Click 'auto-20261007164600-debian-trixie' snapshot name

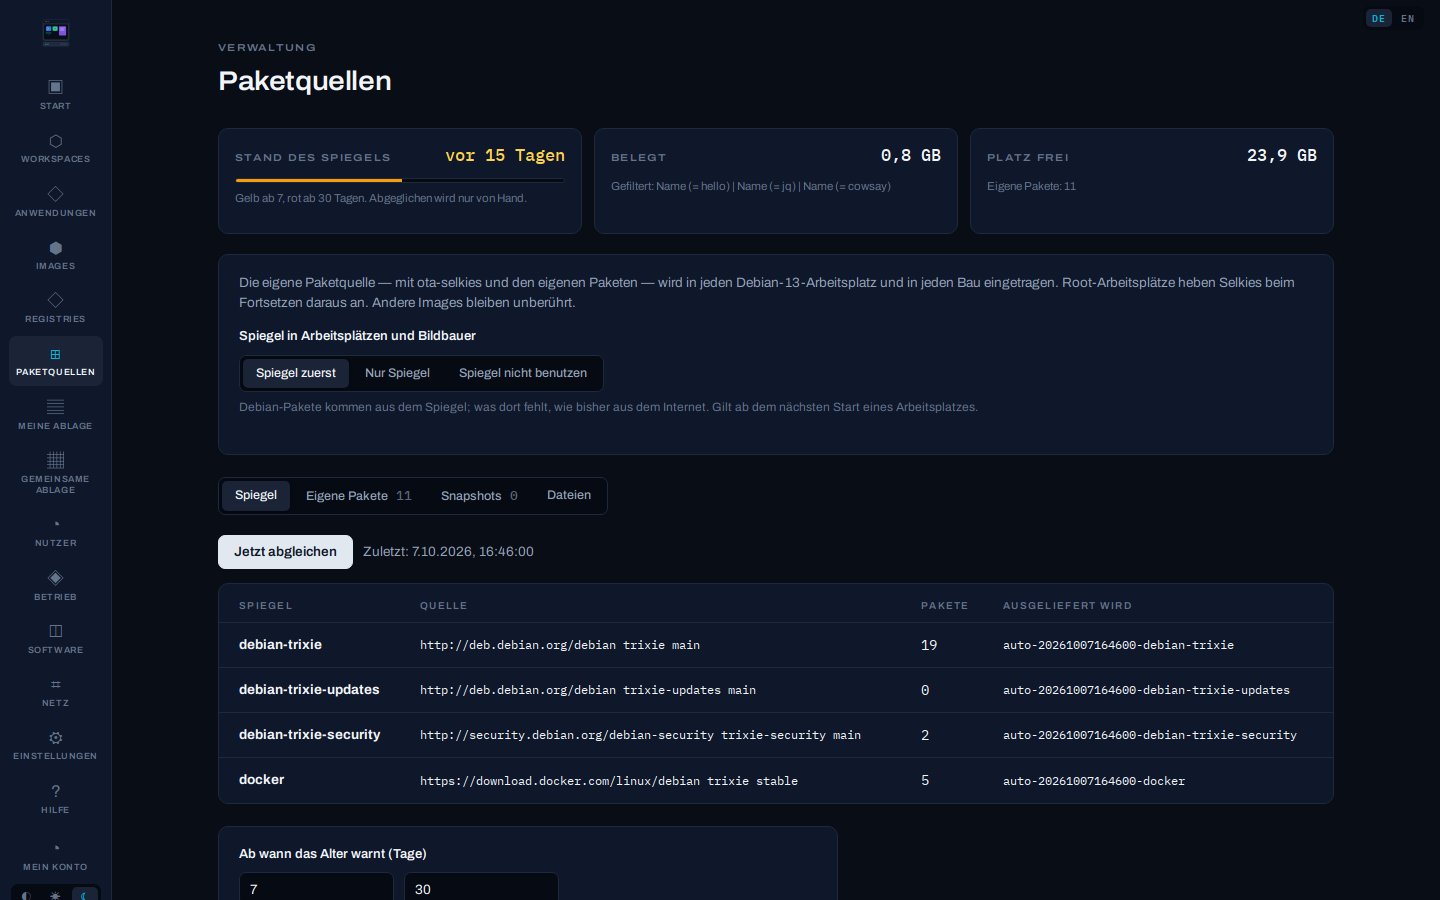1118,645
